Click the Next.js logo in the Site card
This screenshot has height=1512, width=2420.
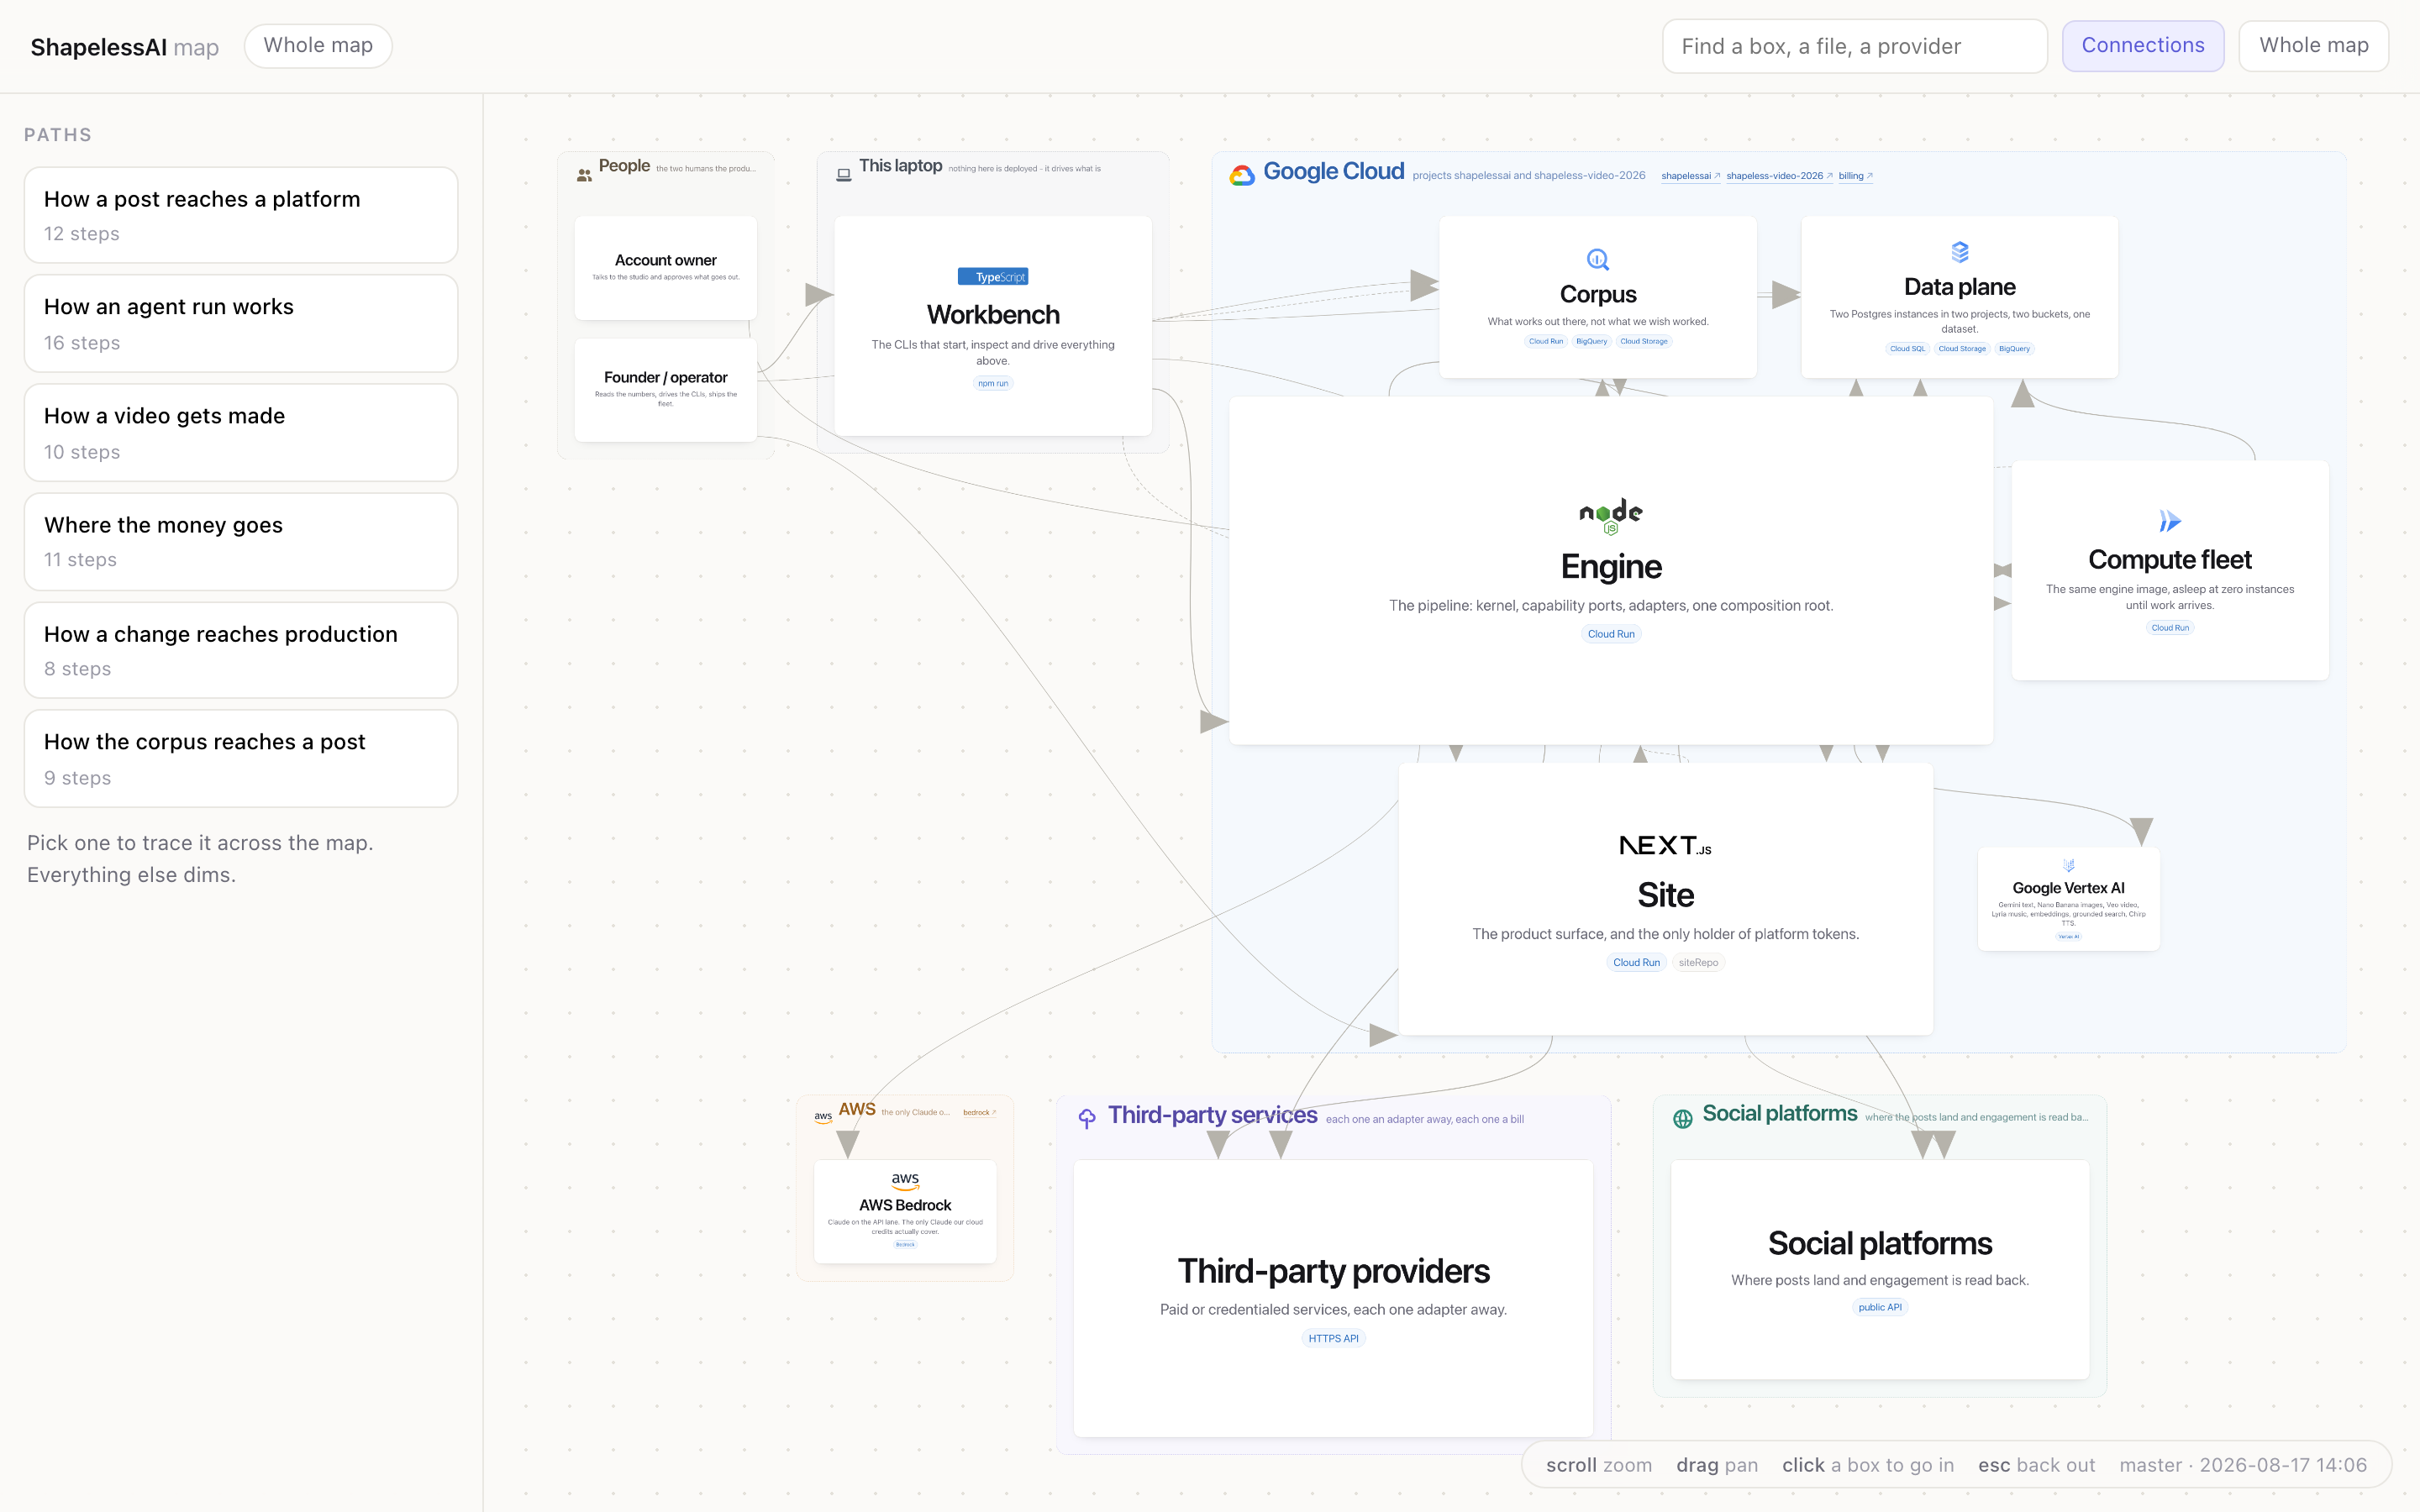click(x=1665, y=846)
